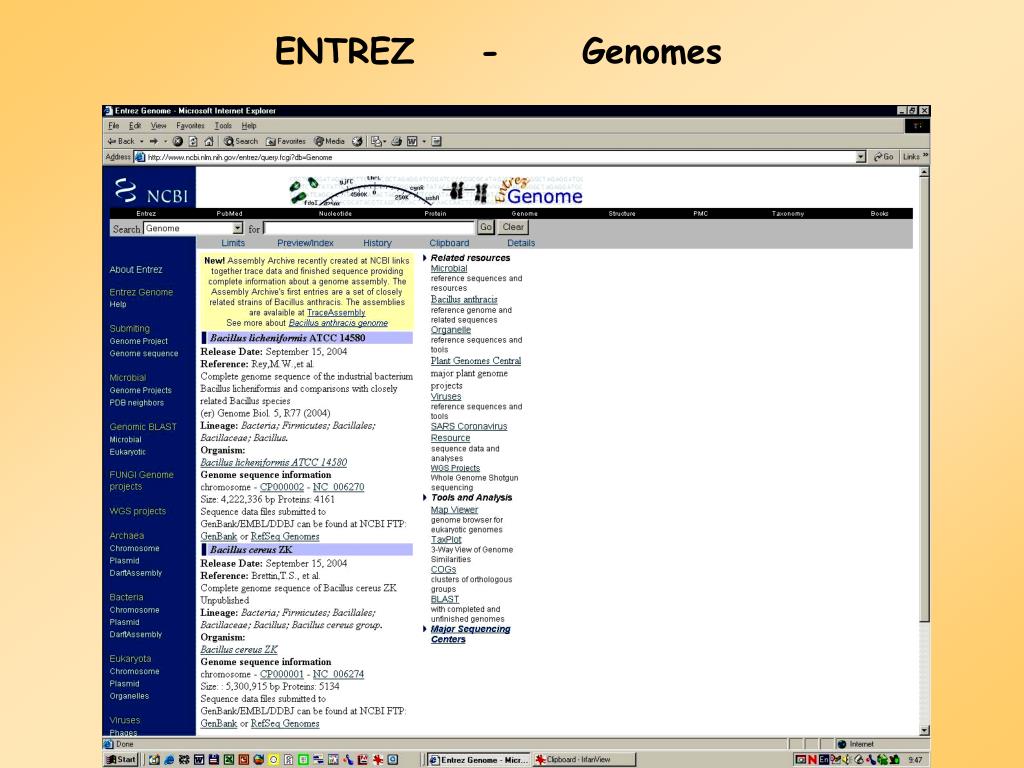1024x768 pixels.
Task: Click the page icon in address bar
Action: (139, 157)
